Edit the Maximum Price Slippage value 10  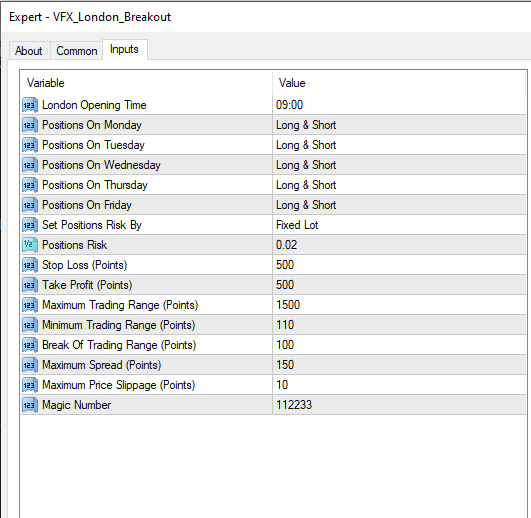click(399, 385)
